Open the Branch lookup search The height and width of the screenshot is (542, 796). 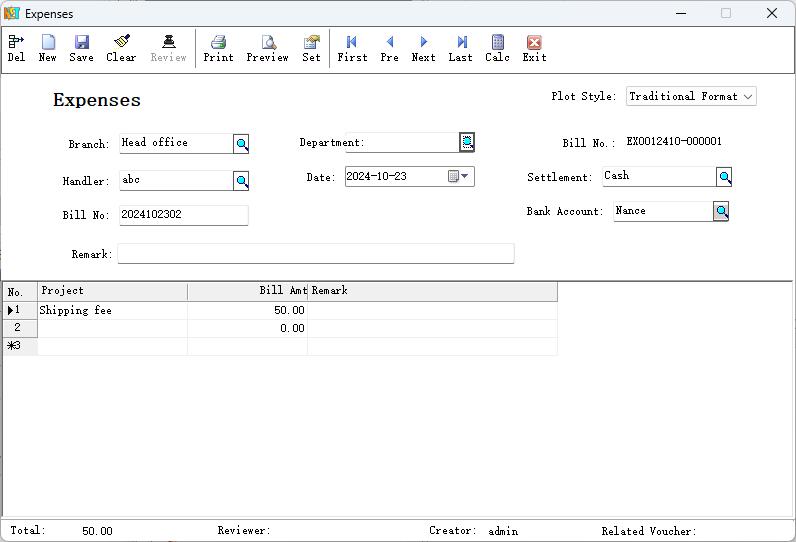[241, 144]
